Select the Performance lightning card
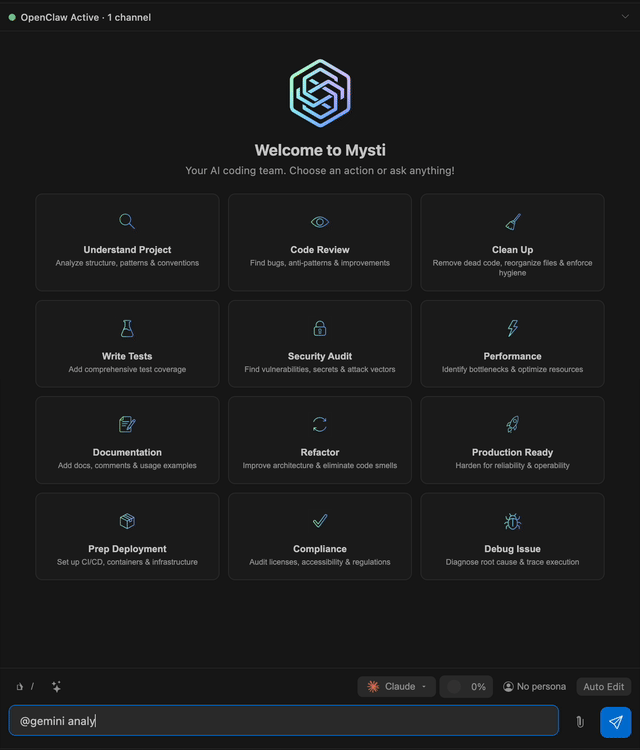Image resolution: width=640 pixels, height=750 pixels. pyautogui.click(x=512, y=344)
